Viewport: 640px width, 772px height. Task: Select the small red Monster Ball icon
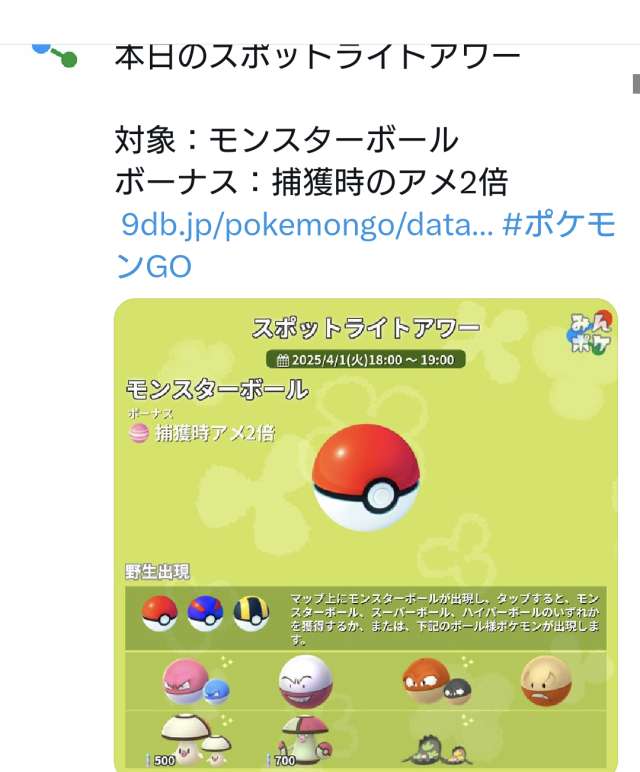click(x=160, y=613)
